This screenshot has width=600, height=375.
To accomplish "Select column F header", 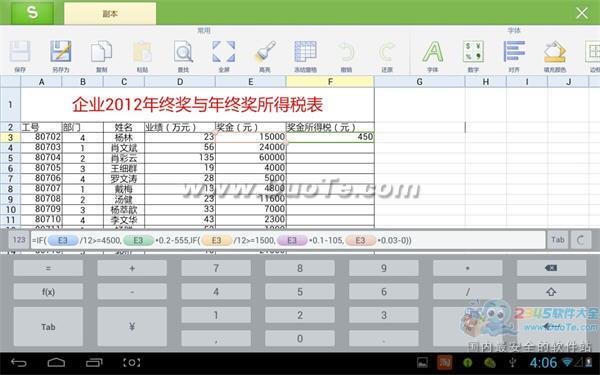I will pos(330,82).
